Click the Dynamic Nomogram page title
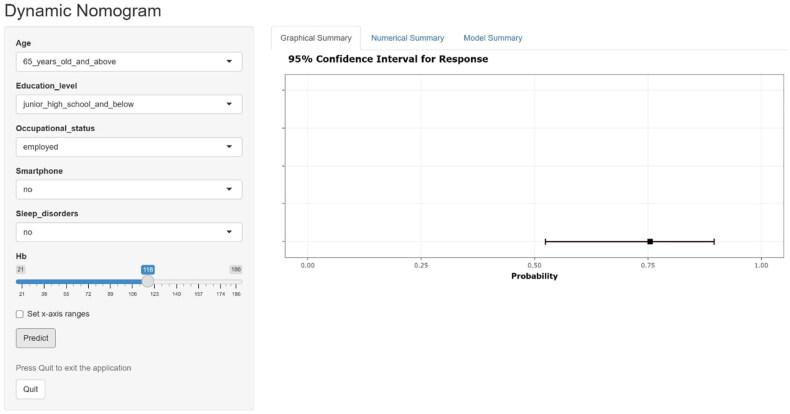 (82, 12)
